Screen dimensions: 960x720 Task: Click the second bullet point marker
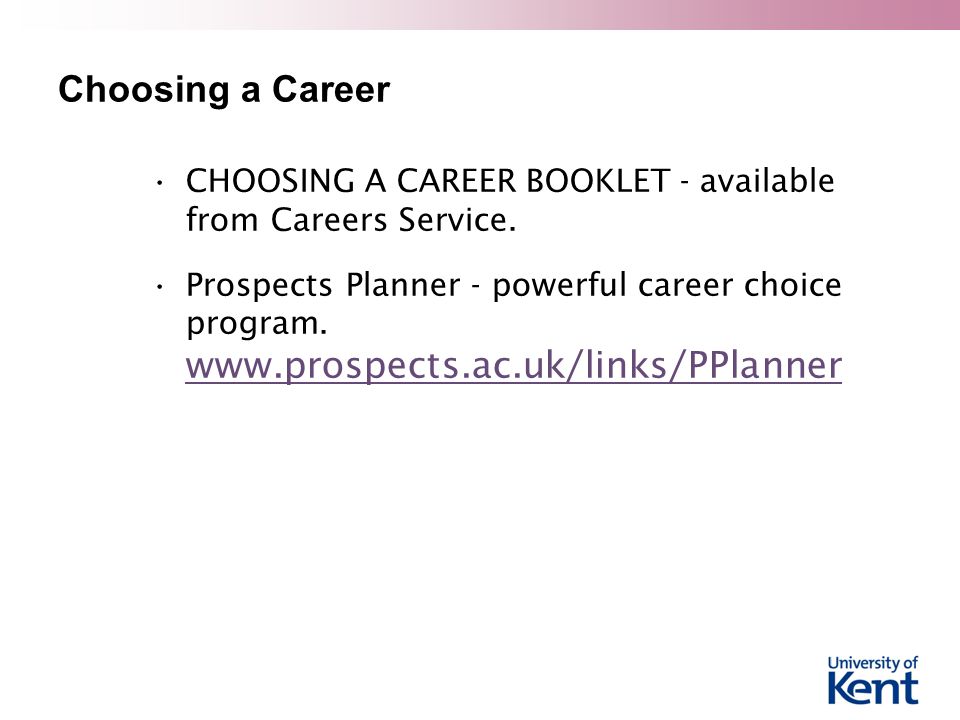(x=159, y=286)
